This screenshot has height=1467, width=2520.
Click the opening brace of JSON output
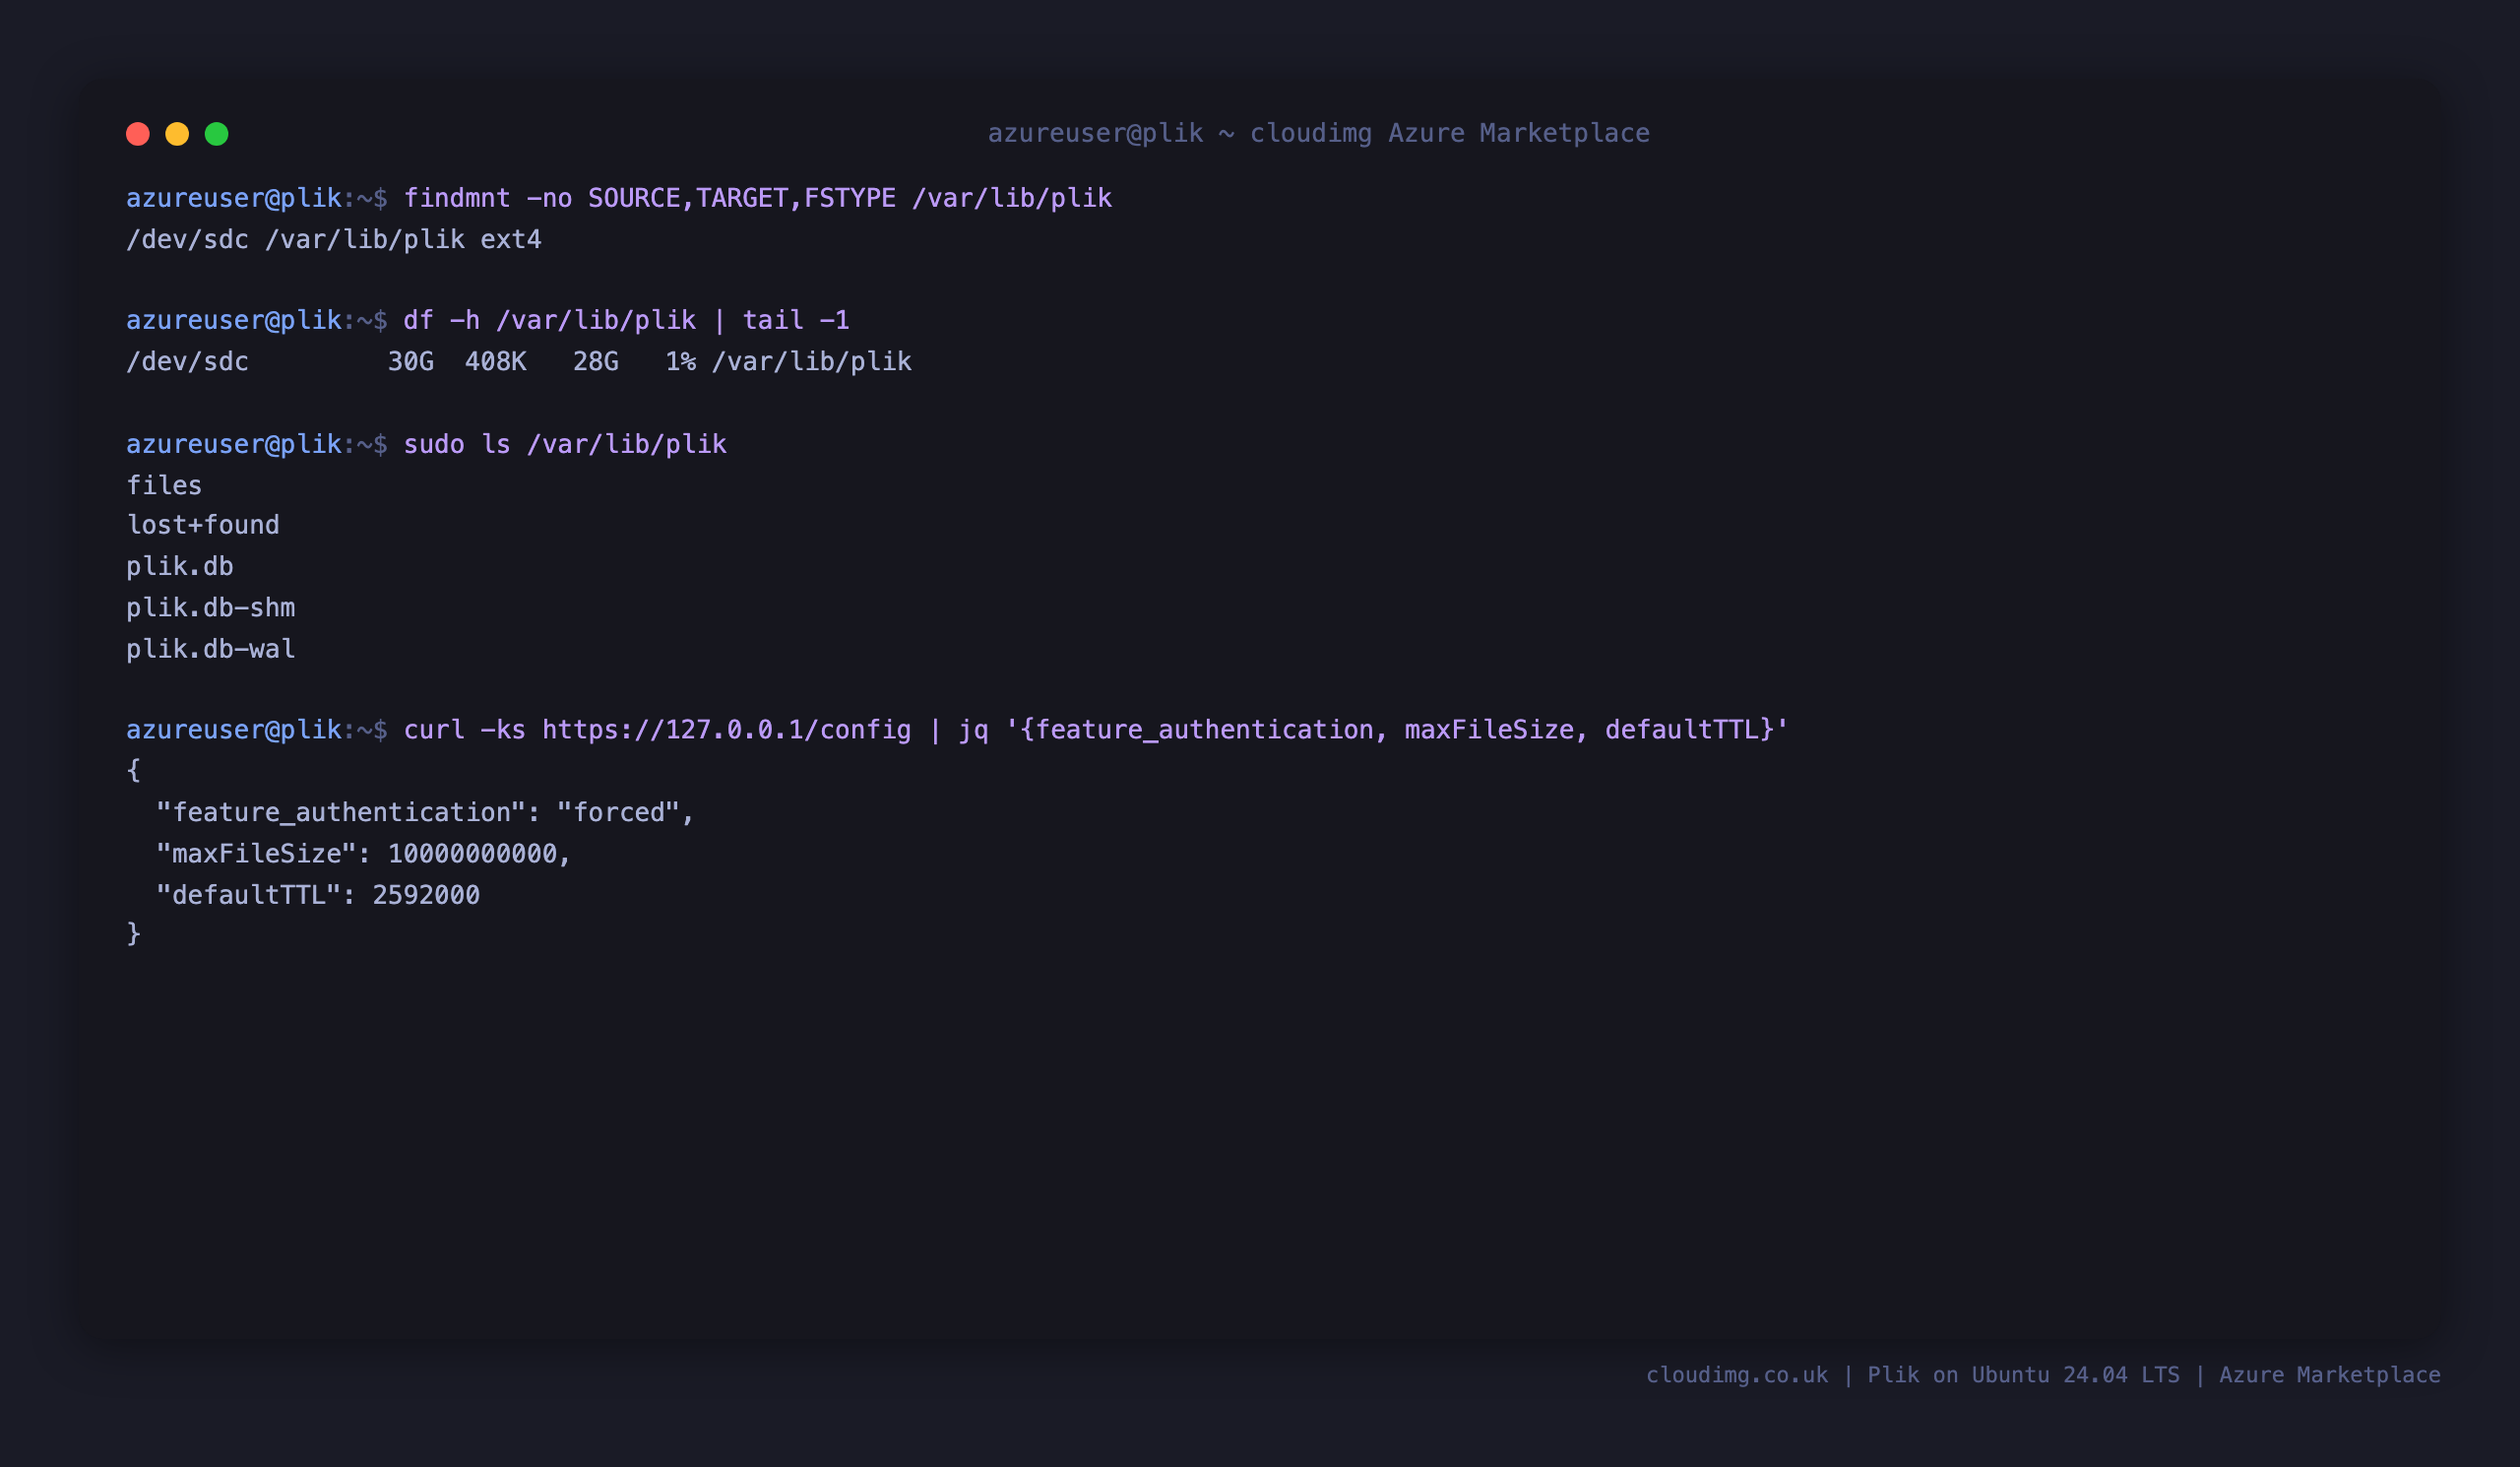[x=134, y=770]
